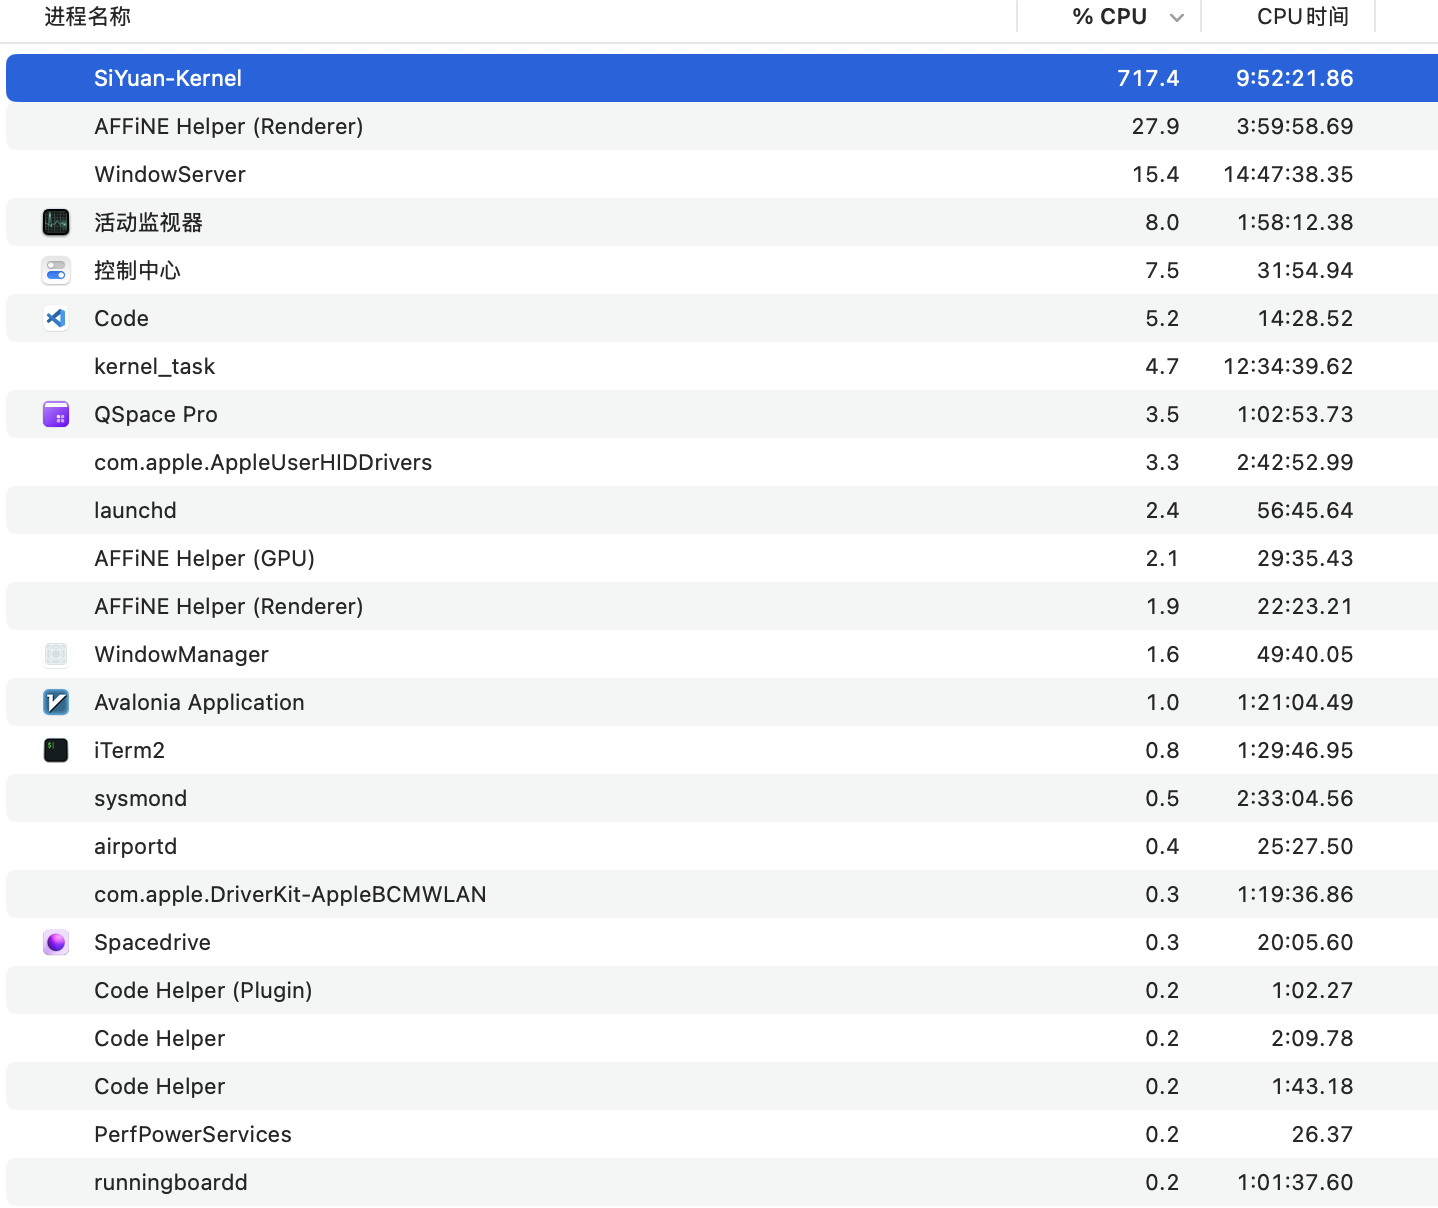Select the WindowManager process name
The height and width of the screenshot is (1208, 1438).
pos(182,654)
